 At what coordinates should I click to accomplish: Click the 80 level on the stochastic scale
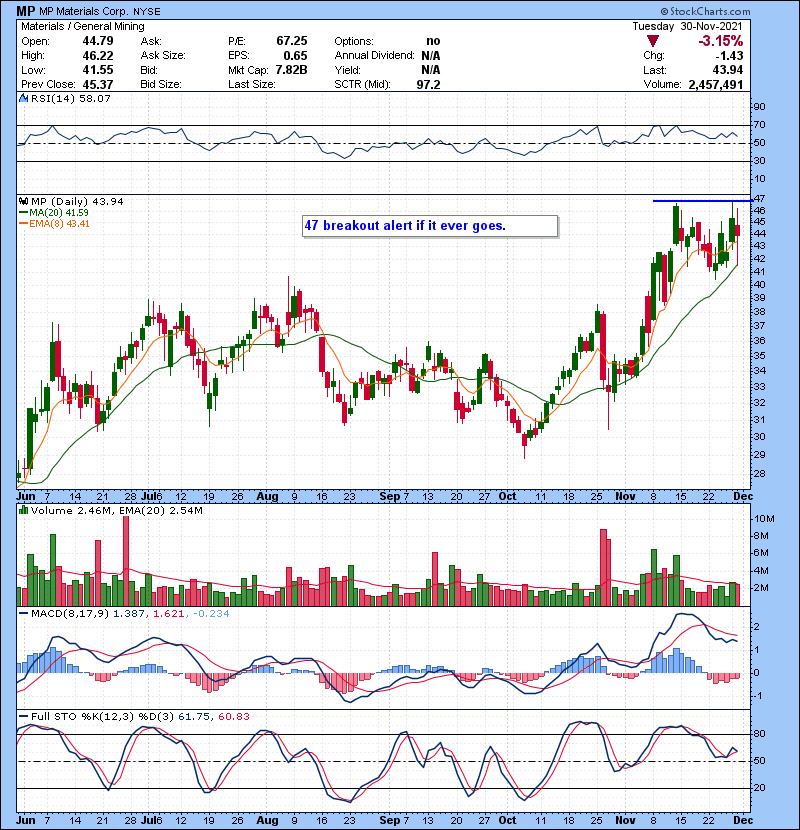click(759, 734)
